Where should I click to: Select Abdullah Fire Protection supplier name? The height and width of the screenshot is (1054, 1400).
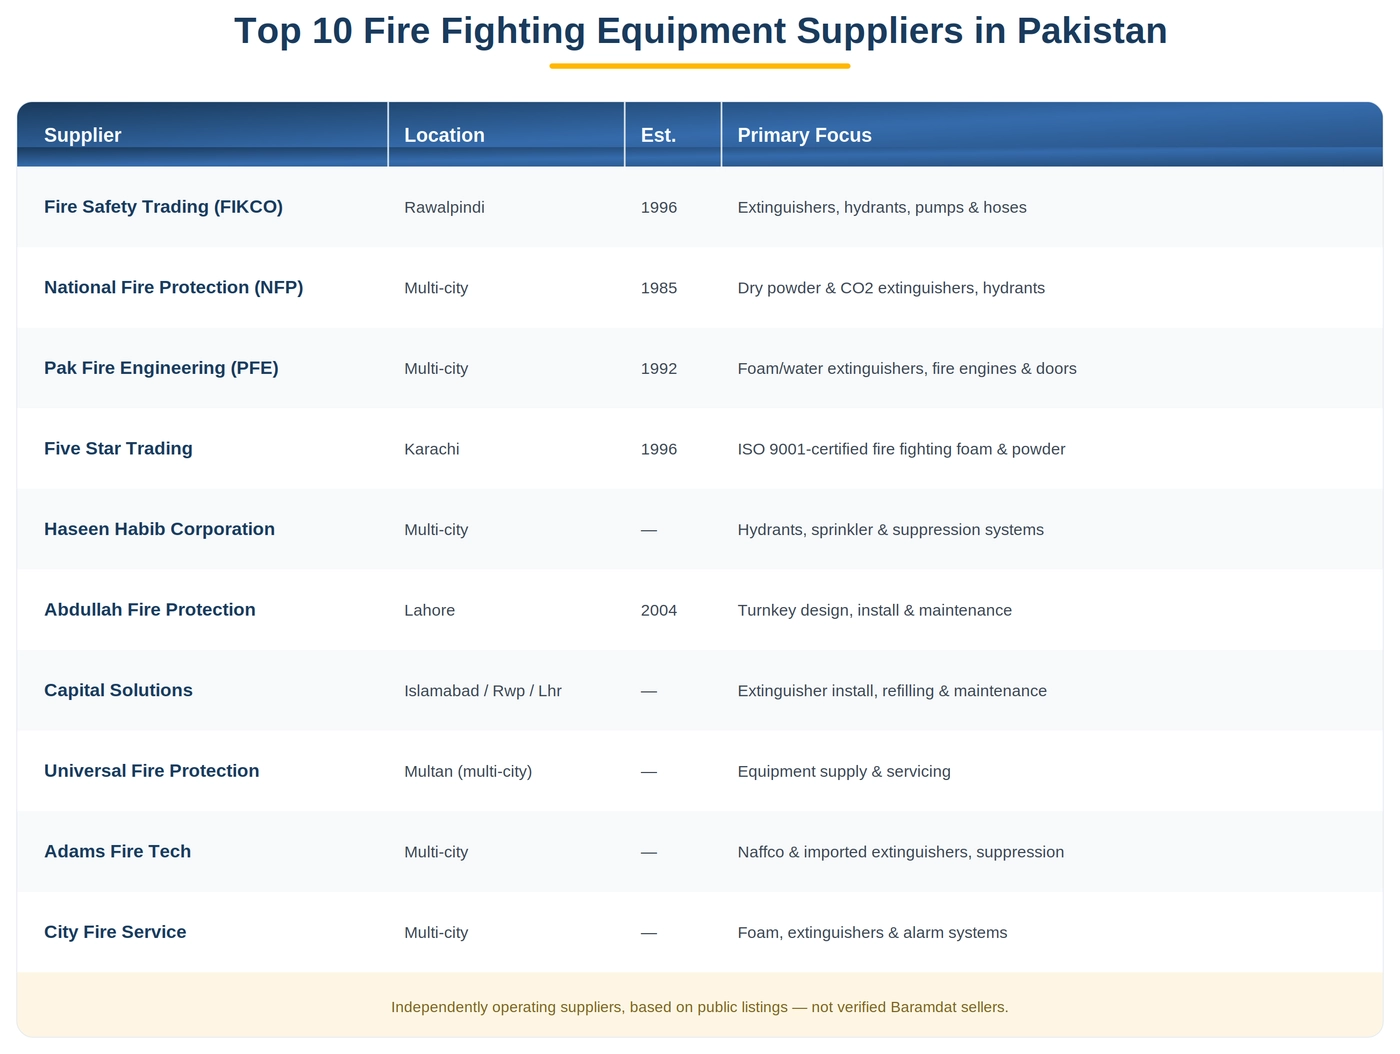[150, 610]
